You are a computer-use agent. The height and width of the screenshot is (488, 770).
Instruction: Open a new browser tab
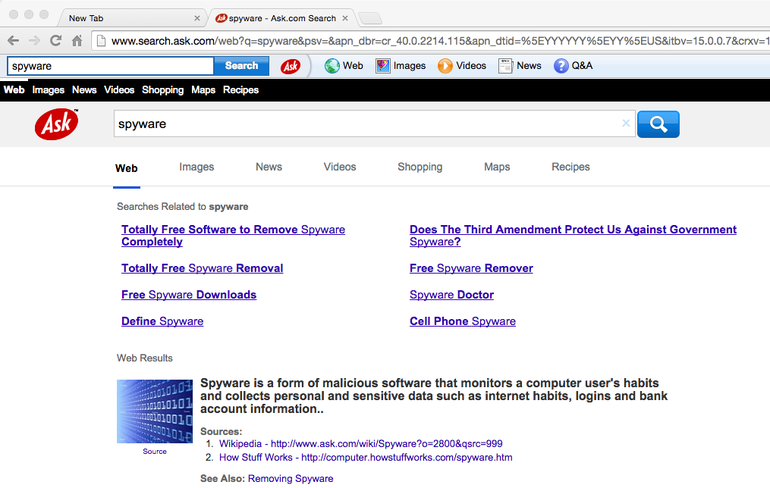[371, 18]
